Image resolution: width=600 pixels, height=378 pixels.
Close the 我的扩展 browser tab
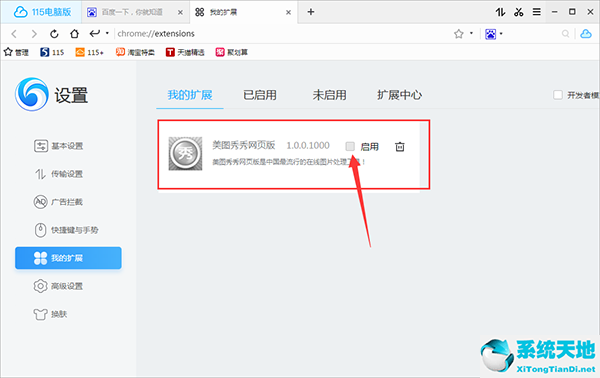pyautogui.click(x=289, y=13)
